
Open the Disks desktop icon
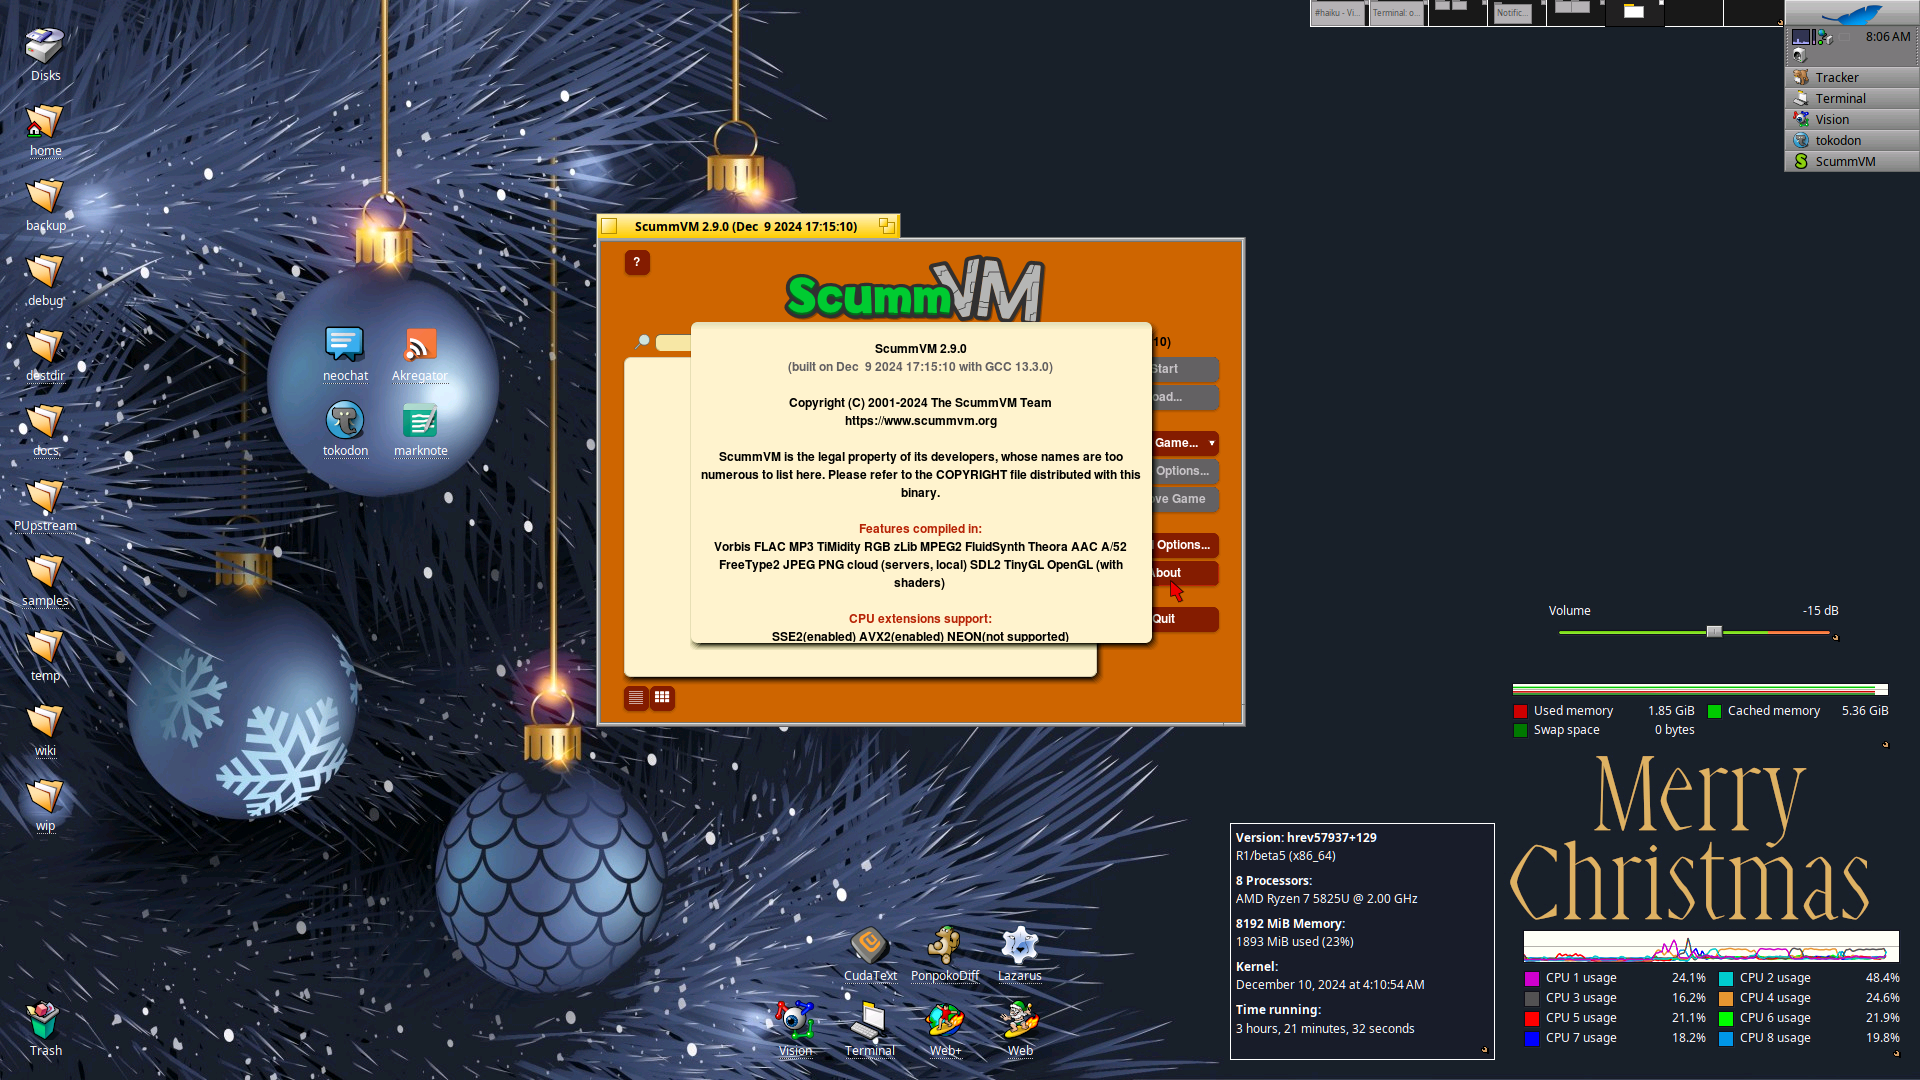coord(45,54)
